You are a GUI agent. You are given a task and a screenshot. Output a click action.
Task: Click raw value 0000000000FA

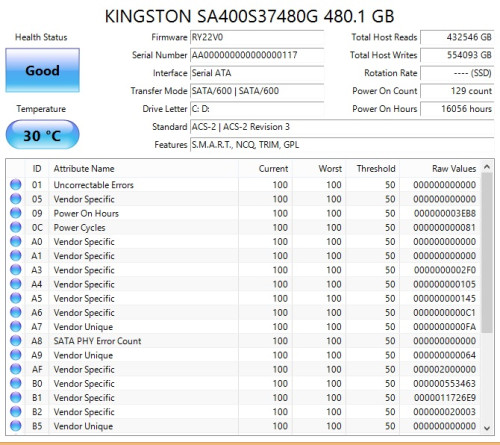[x=445, y=327]
